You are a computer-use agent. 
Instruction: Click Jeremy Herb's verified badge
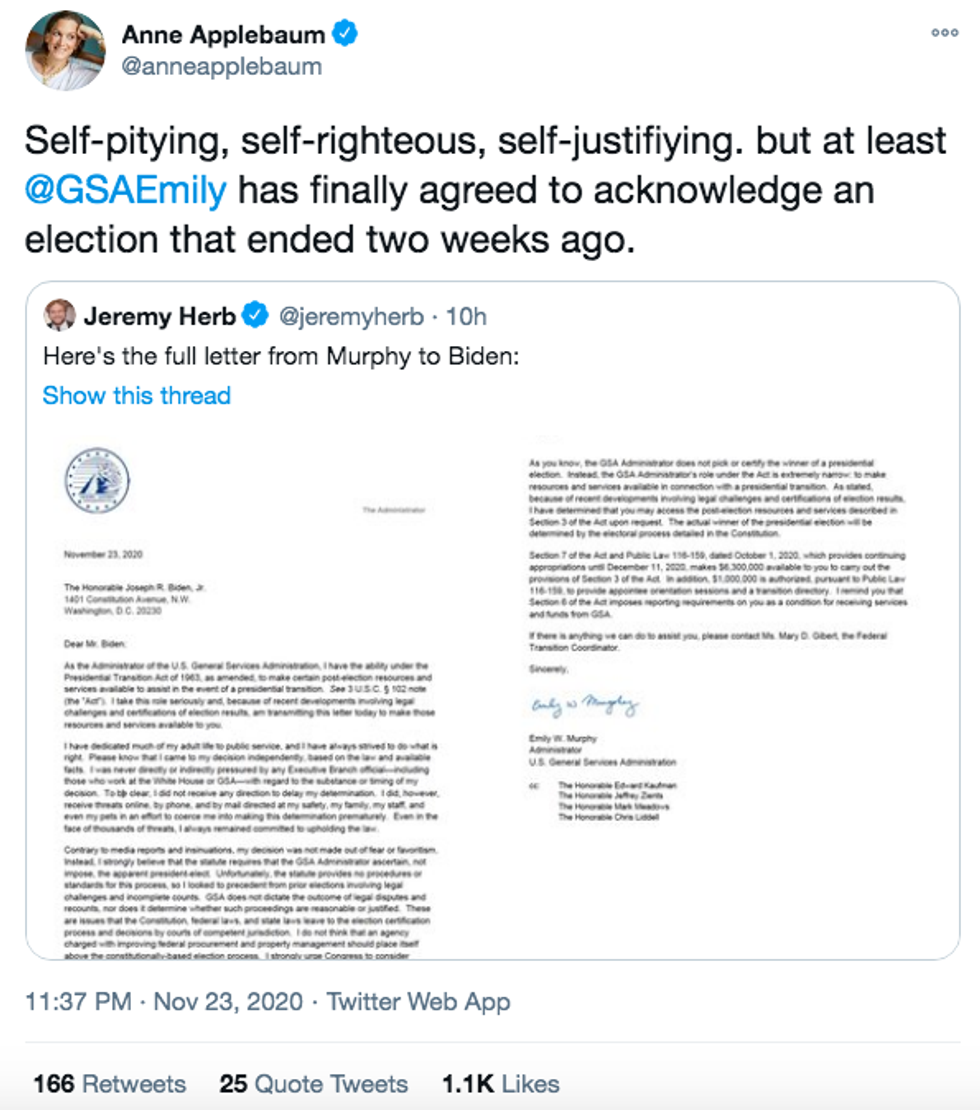[x=256, y=317]
